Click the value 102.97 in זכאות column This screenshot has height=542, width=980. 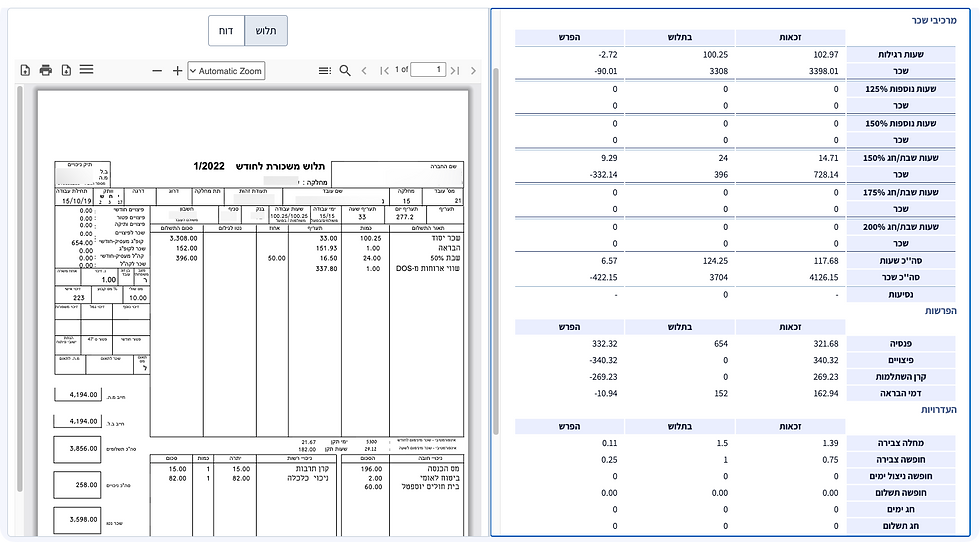(x=826, y=54)
